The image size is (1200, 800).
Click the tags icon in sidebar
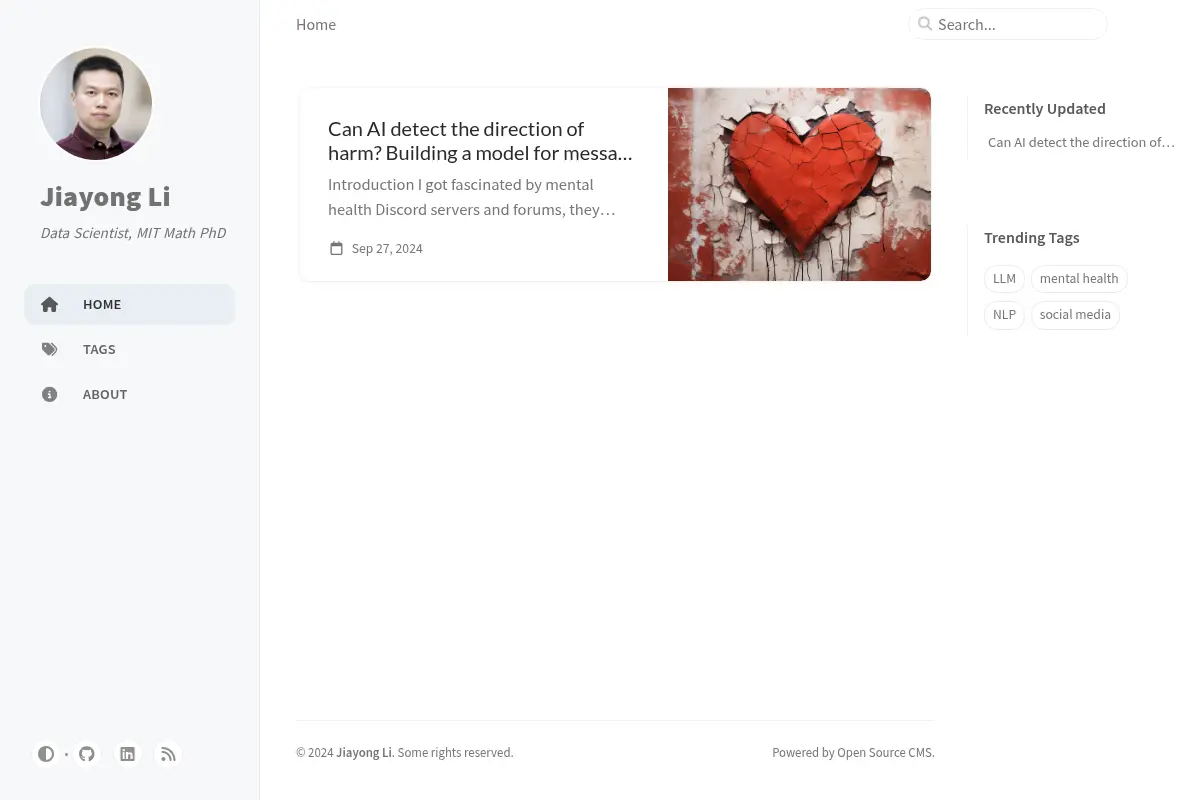click(49, 349)
